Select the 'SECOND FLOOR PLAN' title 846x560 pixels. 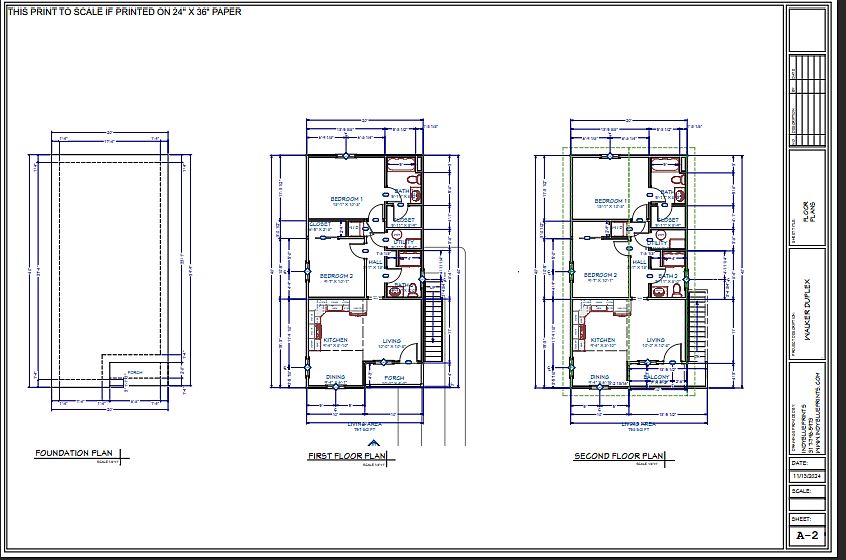coord(618,456)
